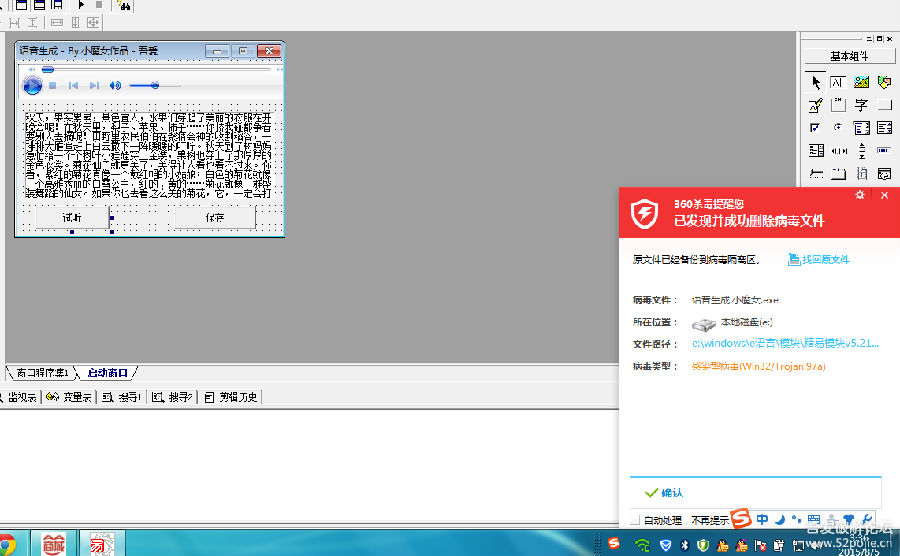Viewport: 900px width, 556px height.
Task: Mute the media player speaker icon
Action: [x=115, y=86]
